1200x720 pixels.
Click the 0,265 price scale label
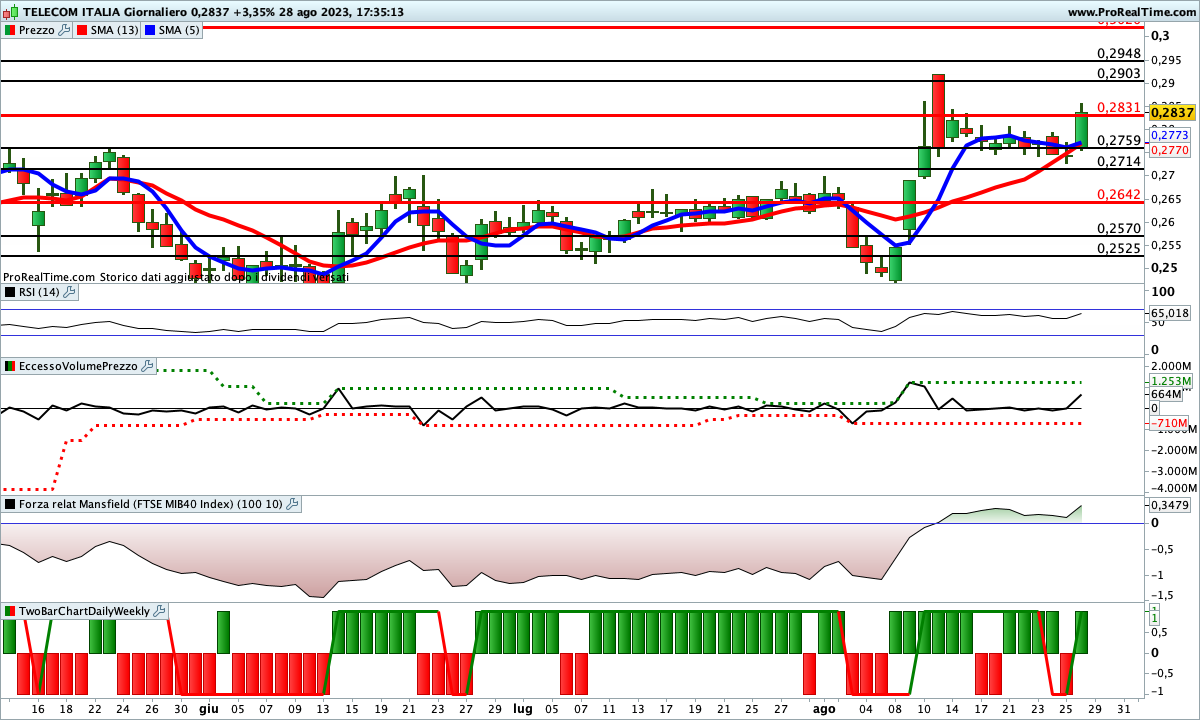[1166, 198]
